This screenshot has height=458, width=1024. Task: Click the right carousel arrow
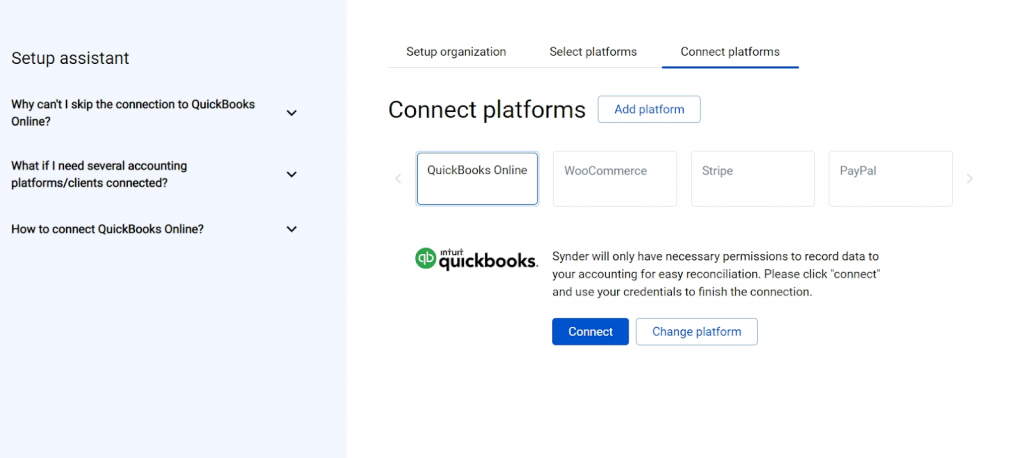970,178
